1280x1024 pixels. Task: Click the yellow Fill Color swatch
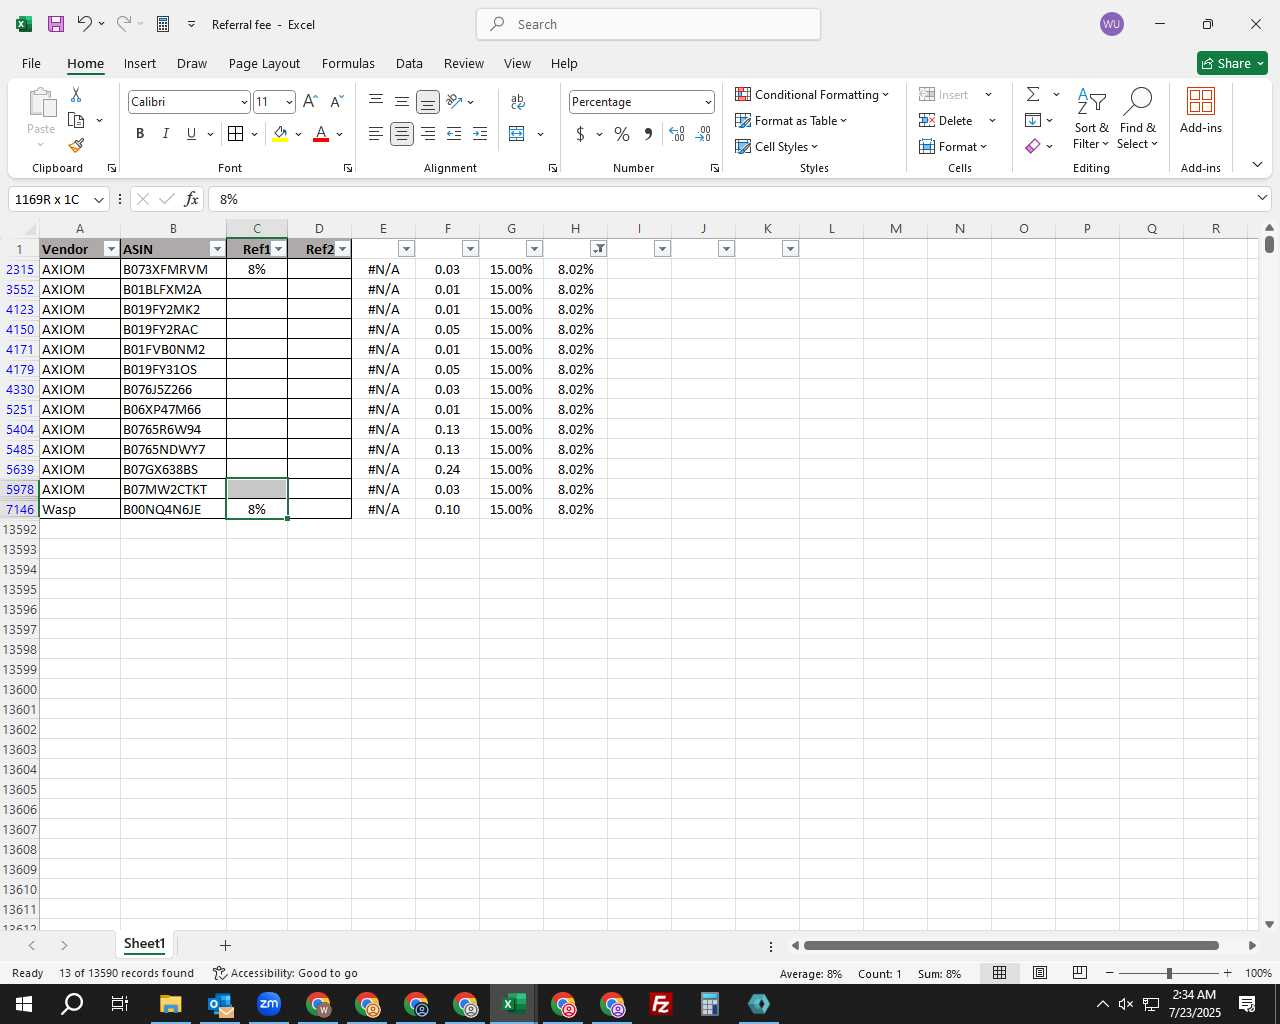(x=280, y=133)
